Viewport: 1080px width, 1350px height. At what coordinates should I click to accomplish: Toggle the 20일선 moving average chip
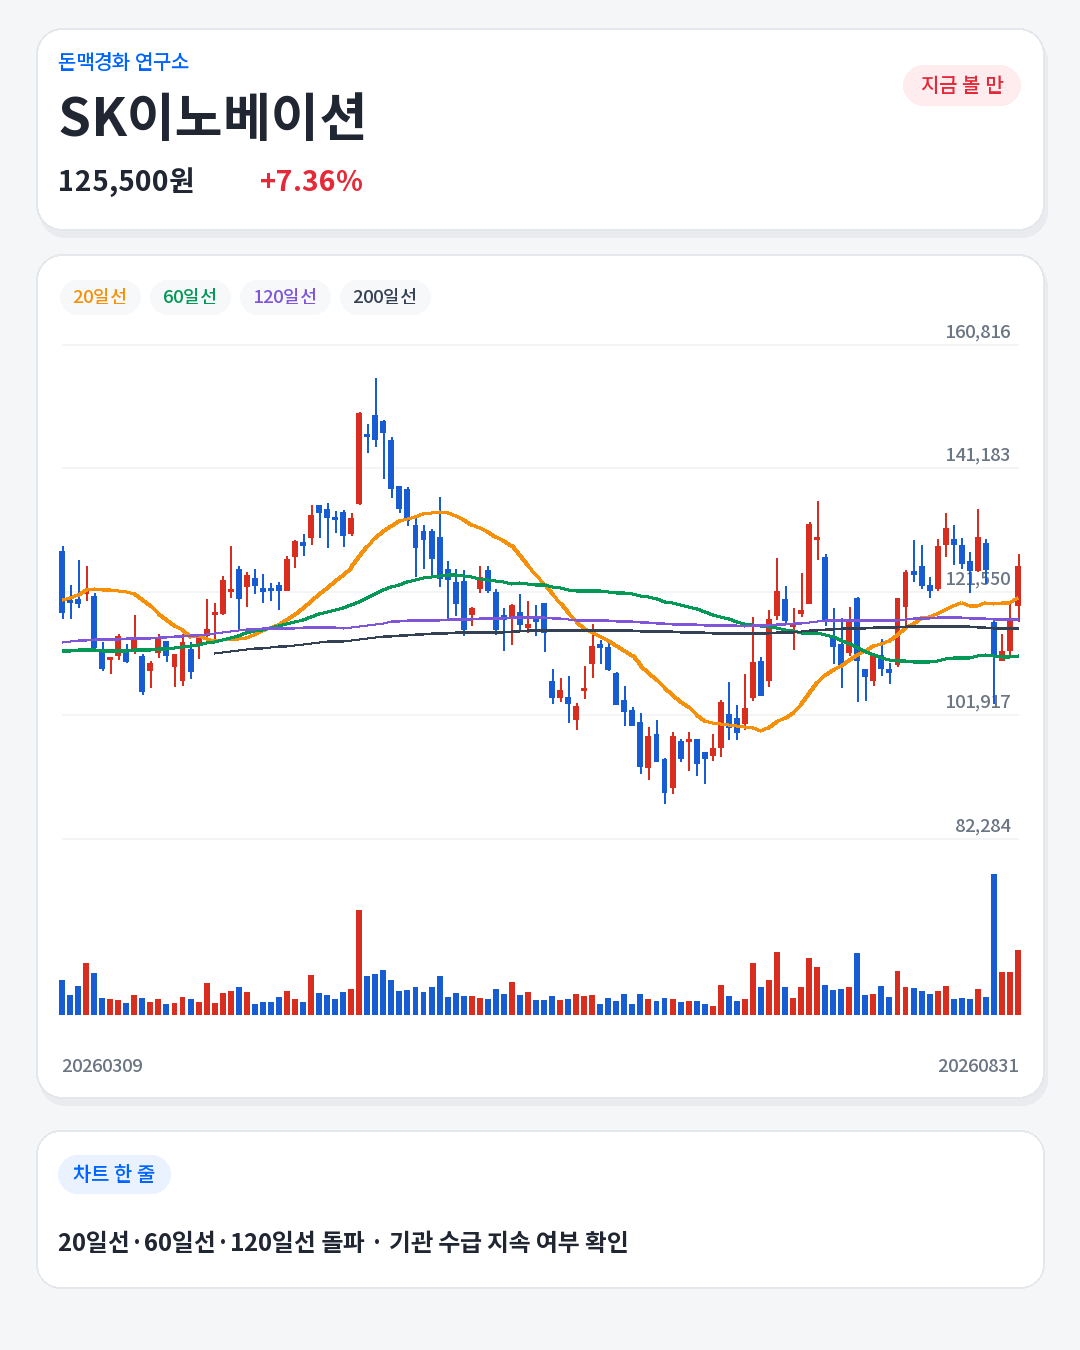tap(100, 297)
